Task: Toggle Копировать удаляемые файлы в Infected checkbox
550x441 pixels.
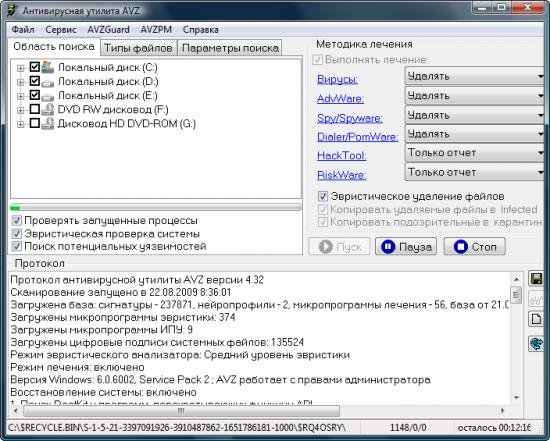Action: (x=323, y=209)
